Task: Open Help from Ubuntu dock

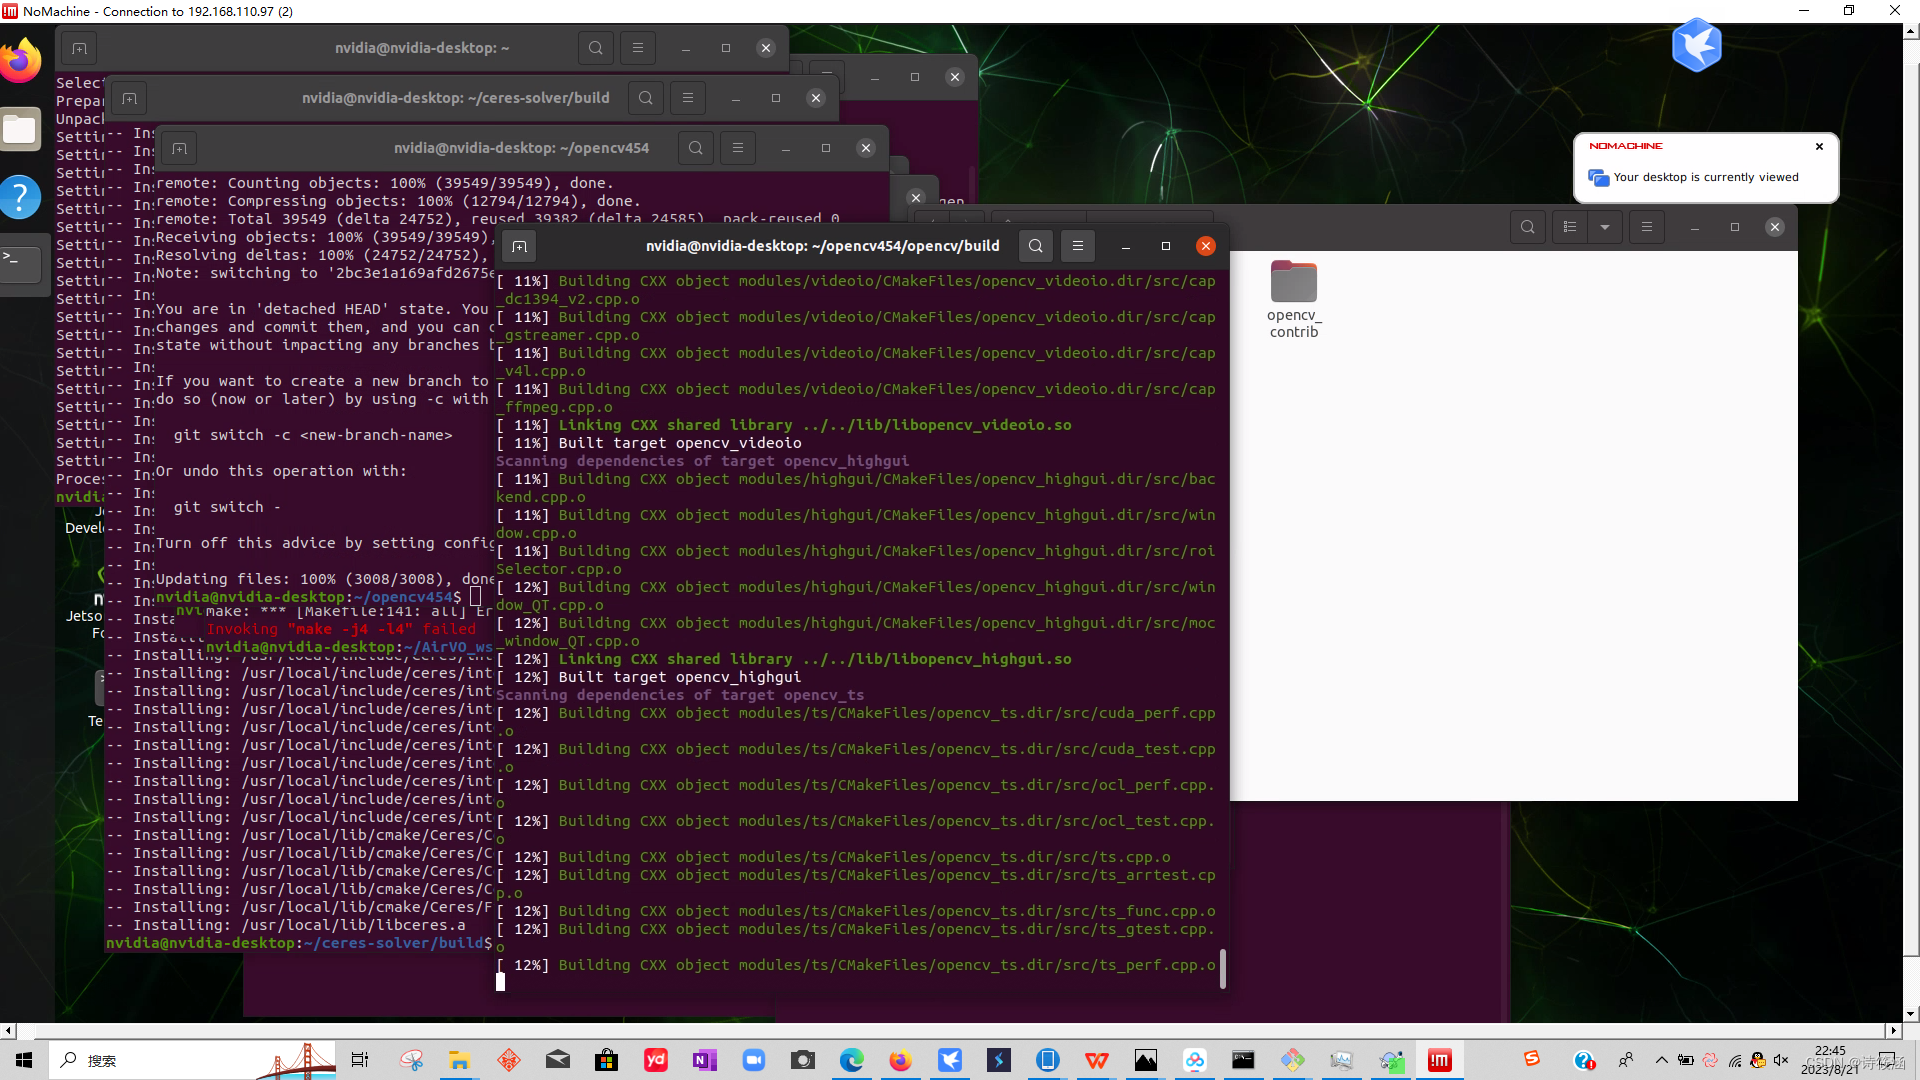Action: pyautogui.click(x=21, y=197)
